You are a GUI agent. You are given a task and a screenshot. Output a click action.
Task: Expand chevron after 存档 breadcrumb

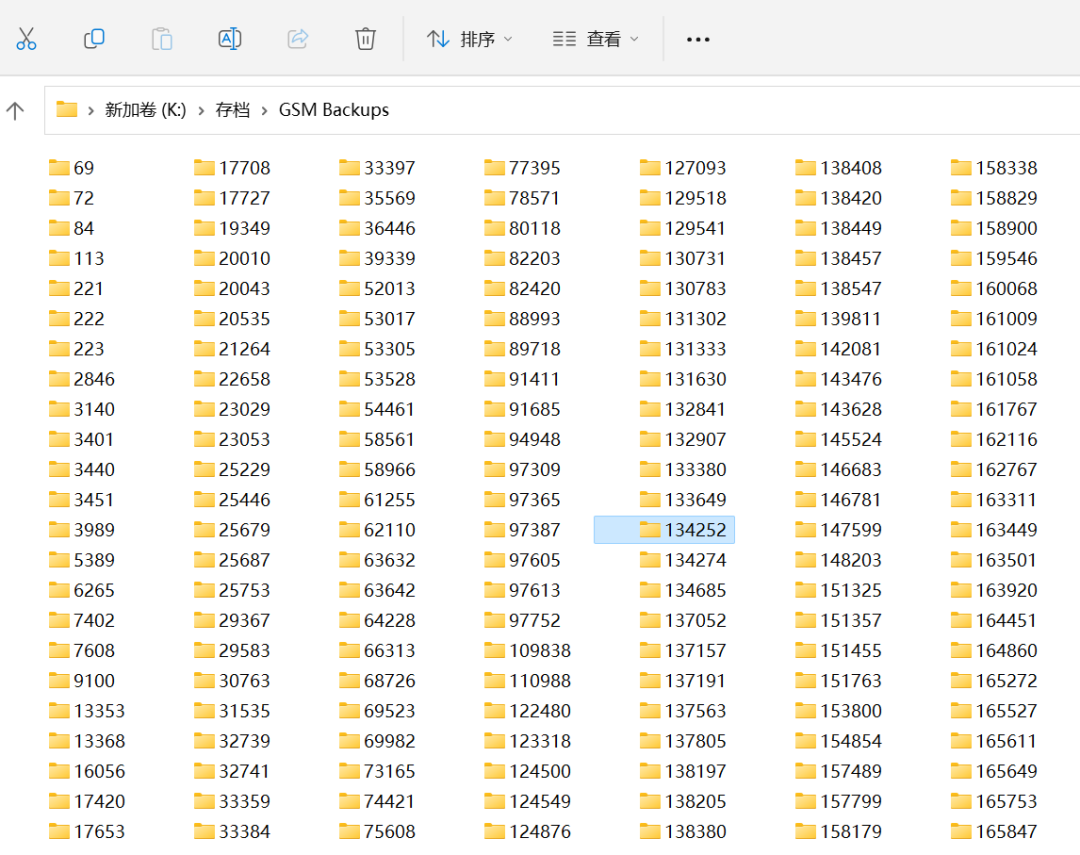click(264, 110)
